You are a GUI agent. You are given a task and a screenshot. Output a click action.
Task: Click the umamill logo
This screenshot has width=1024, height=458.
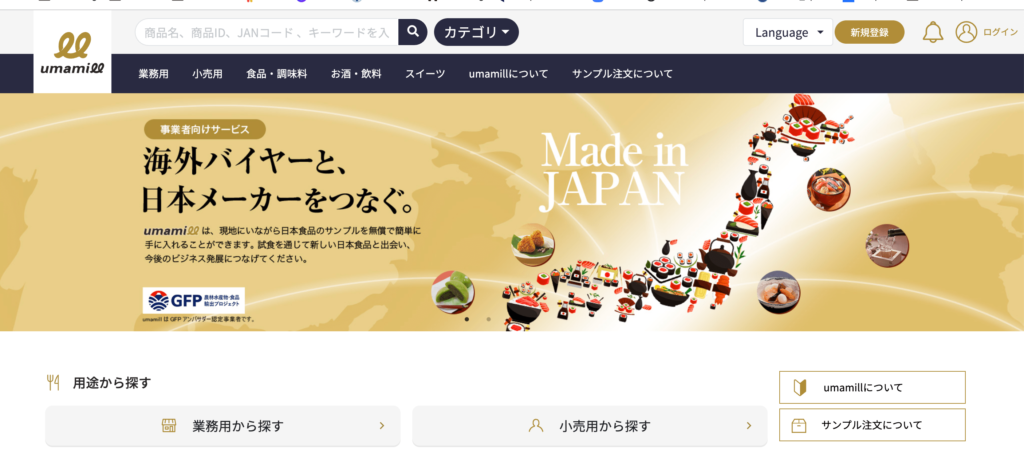click(x=72, y=52)
